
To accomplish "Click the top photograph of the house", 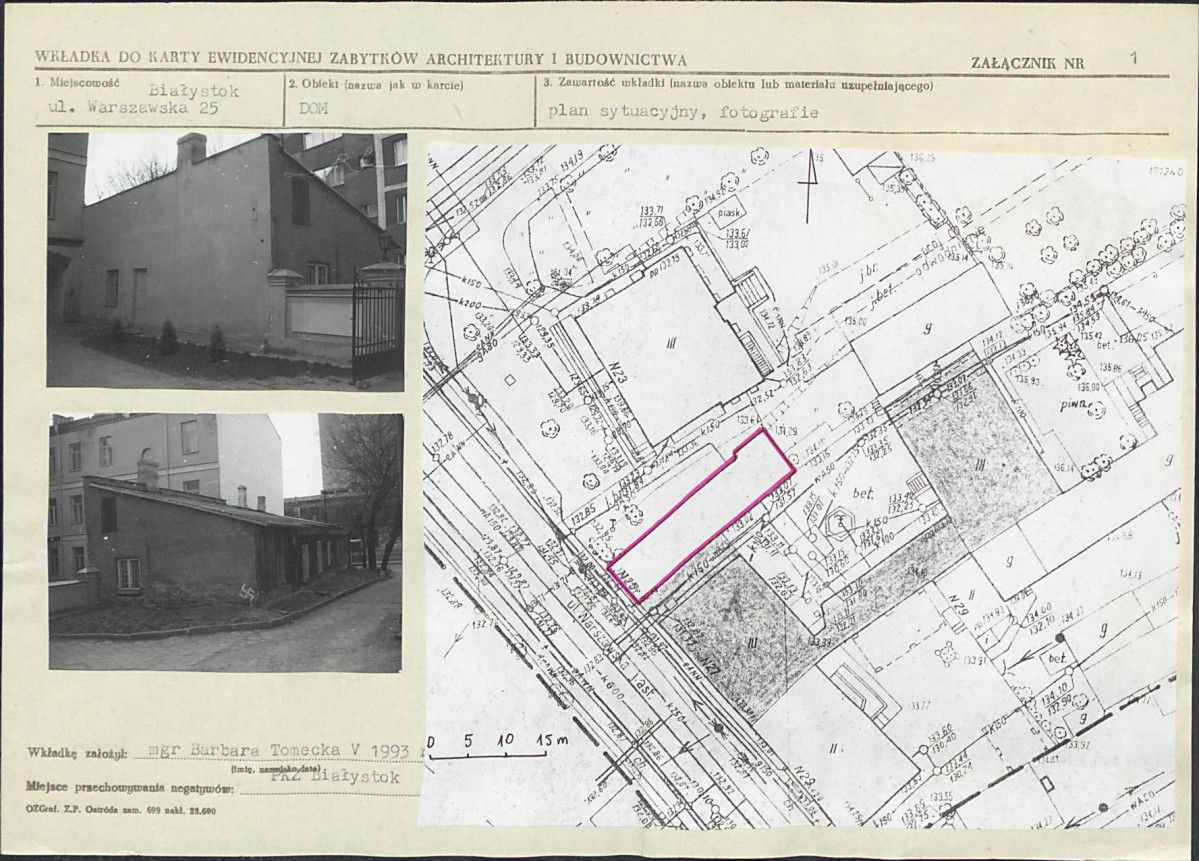I will (x=225, y=260).
